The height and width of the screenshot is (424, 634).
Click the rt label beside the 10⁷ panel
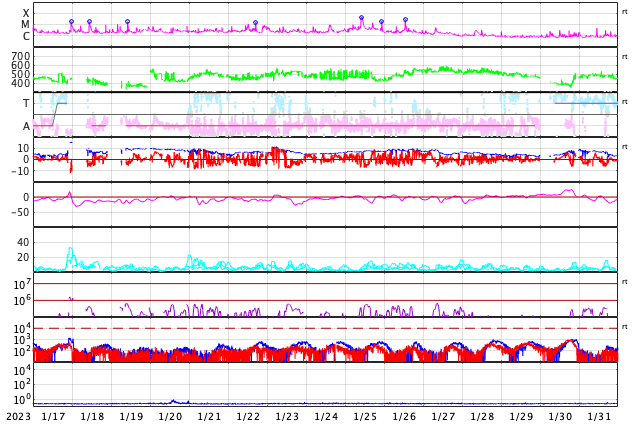624,282
